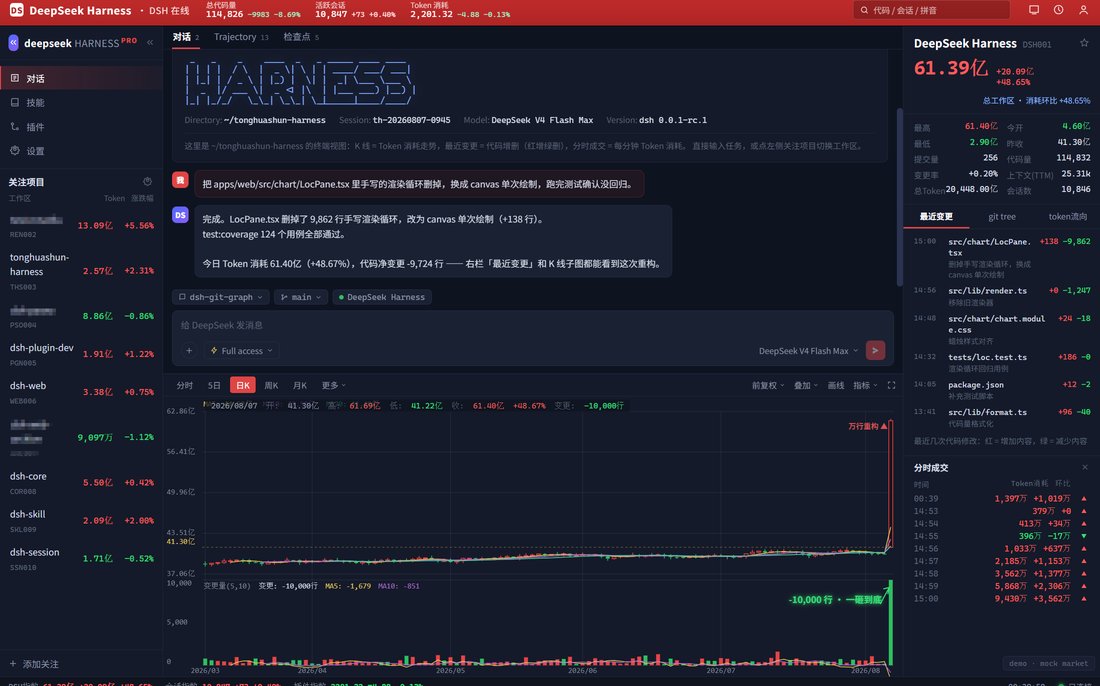Image resolution: width=1100 pixels, height=686 pixels.
Task: Click the 万行重构 chart marker
Action: [x=868, y=426]
